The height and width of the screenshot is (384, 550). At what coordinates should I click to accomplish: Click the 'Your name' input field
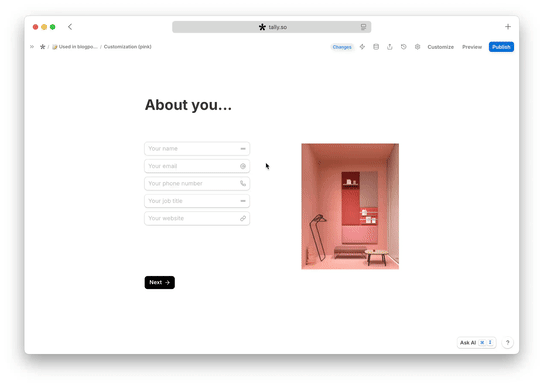pyautogui.click(x=197, y=149)
